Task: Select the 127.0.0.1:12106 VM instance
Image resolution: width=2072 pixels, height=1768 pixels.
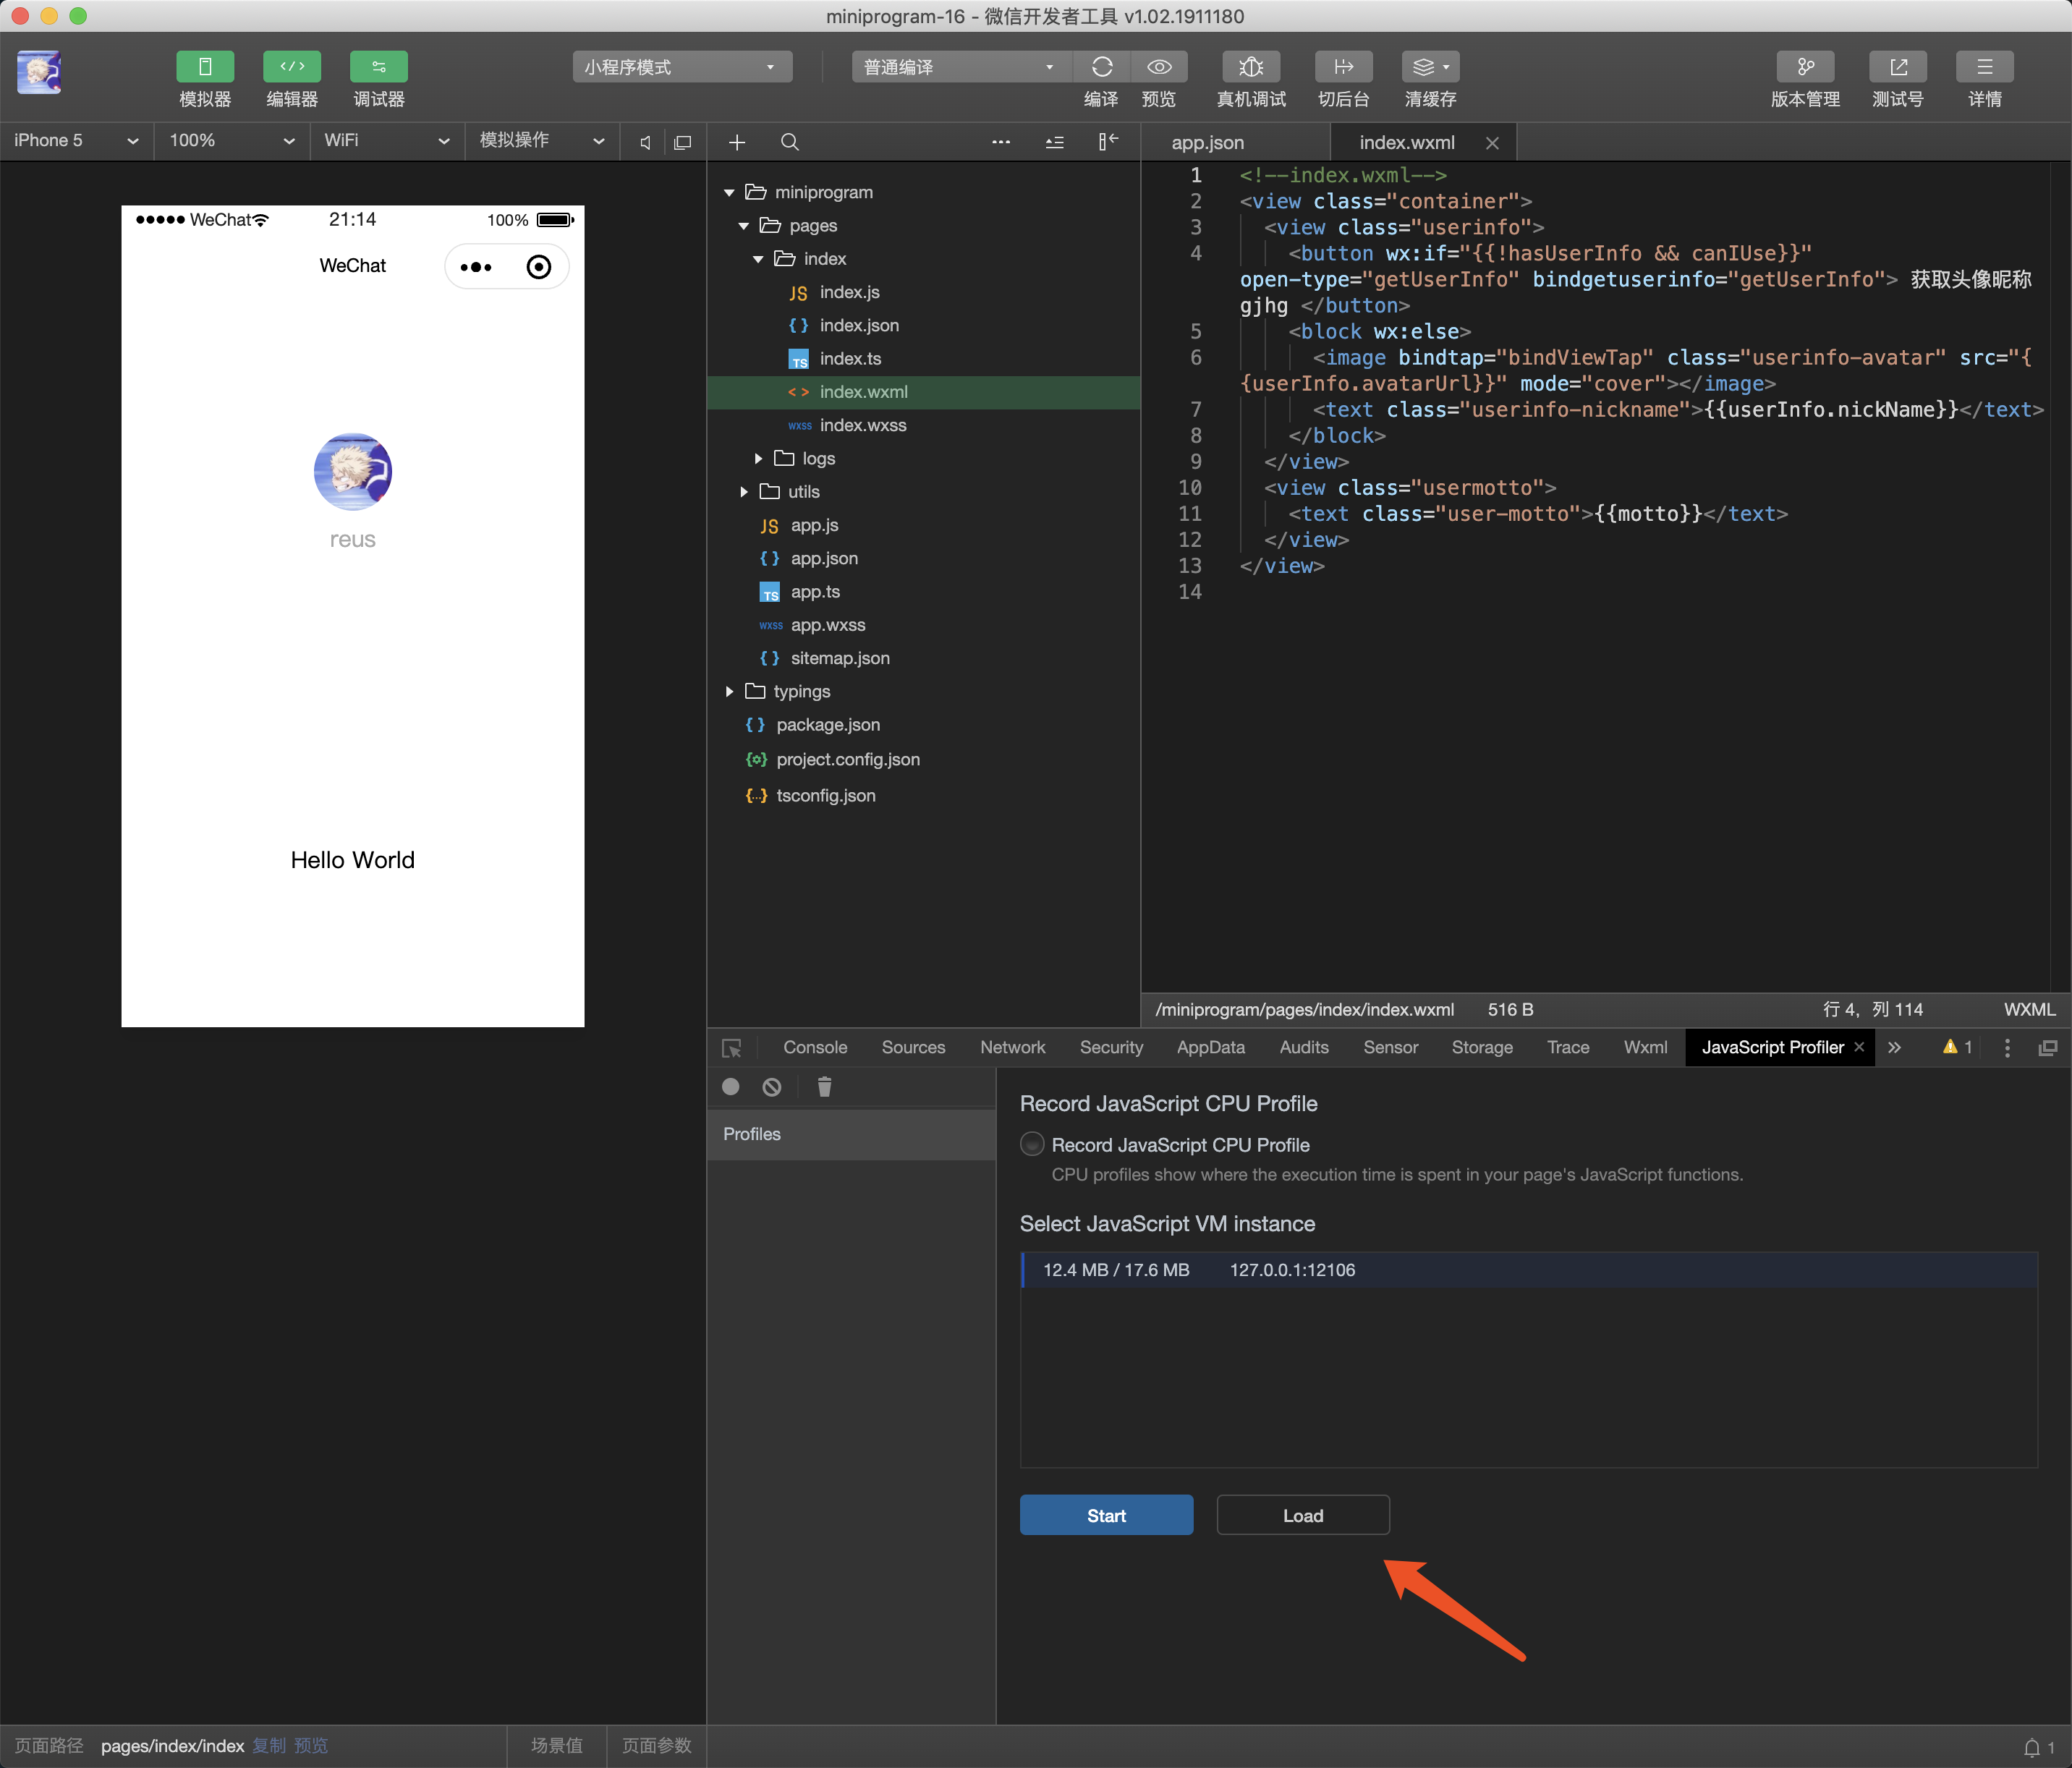Action: pyautogui.click(x=1529, y=1270)
